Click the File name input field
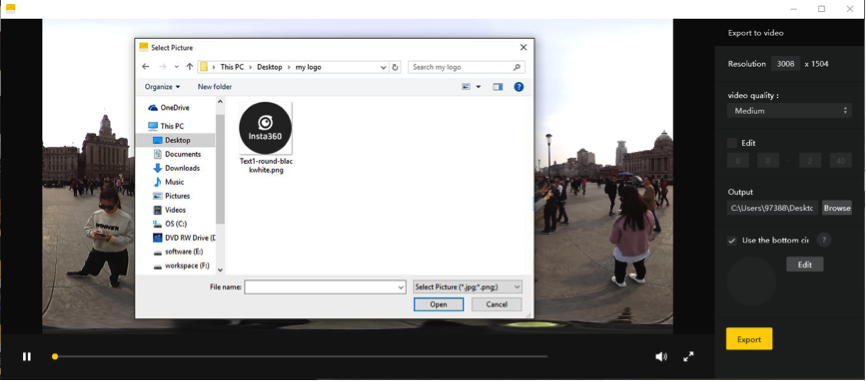This screenshot has height=381, width=866. coord(321,287)
